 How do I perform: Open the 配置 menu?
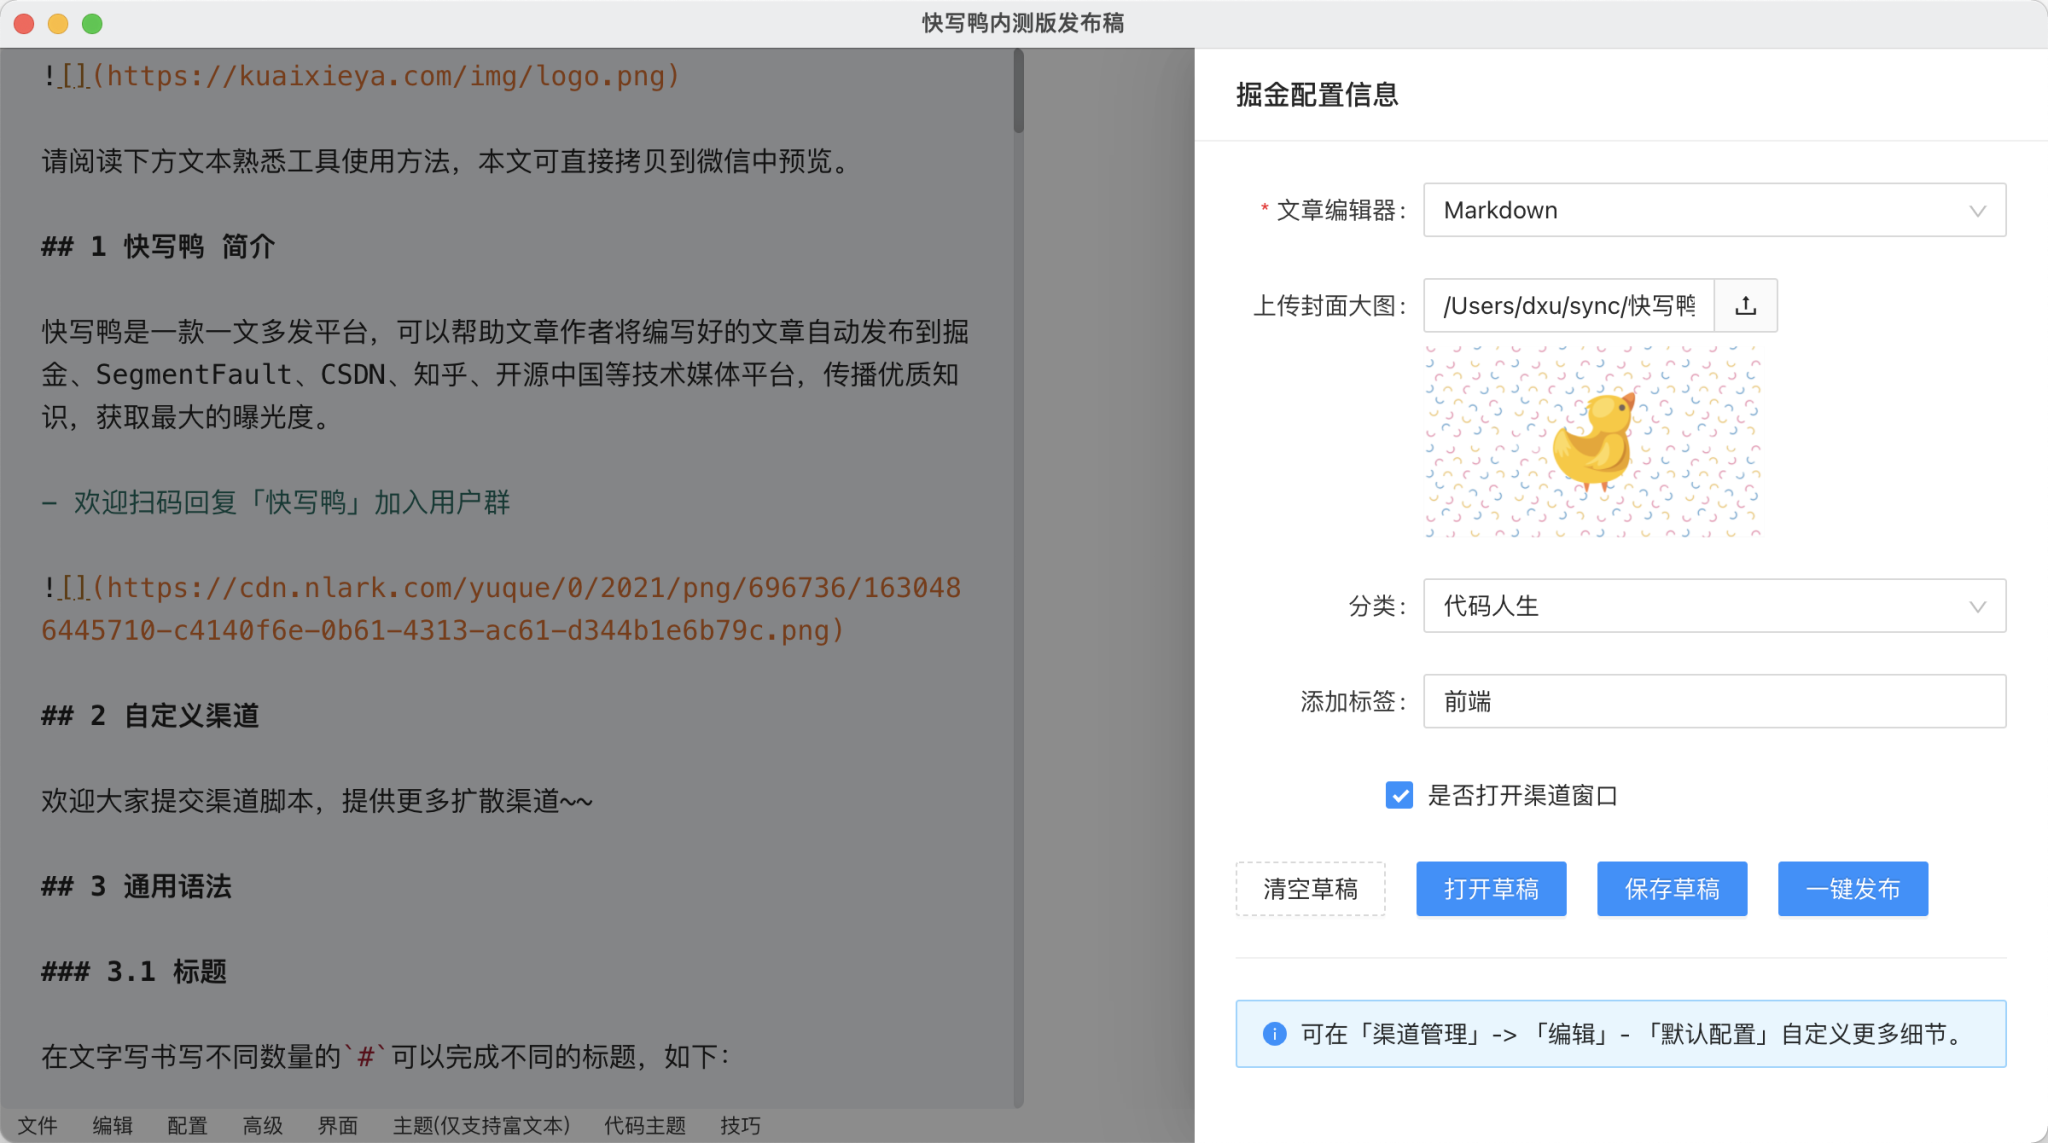pos(187,1125)
